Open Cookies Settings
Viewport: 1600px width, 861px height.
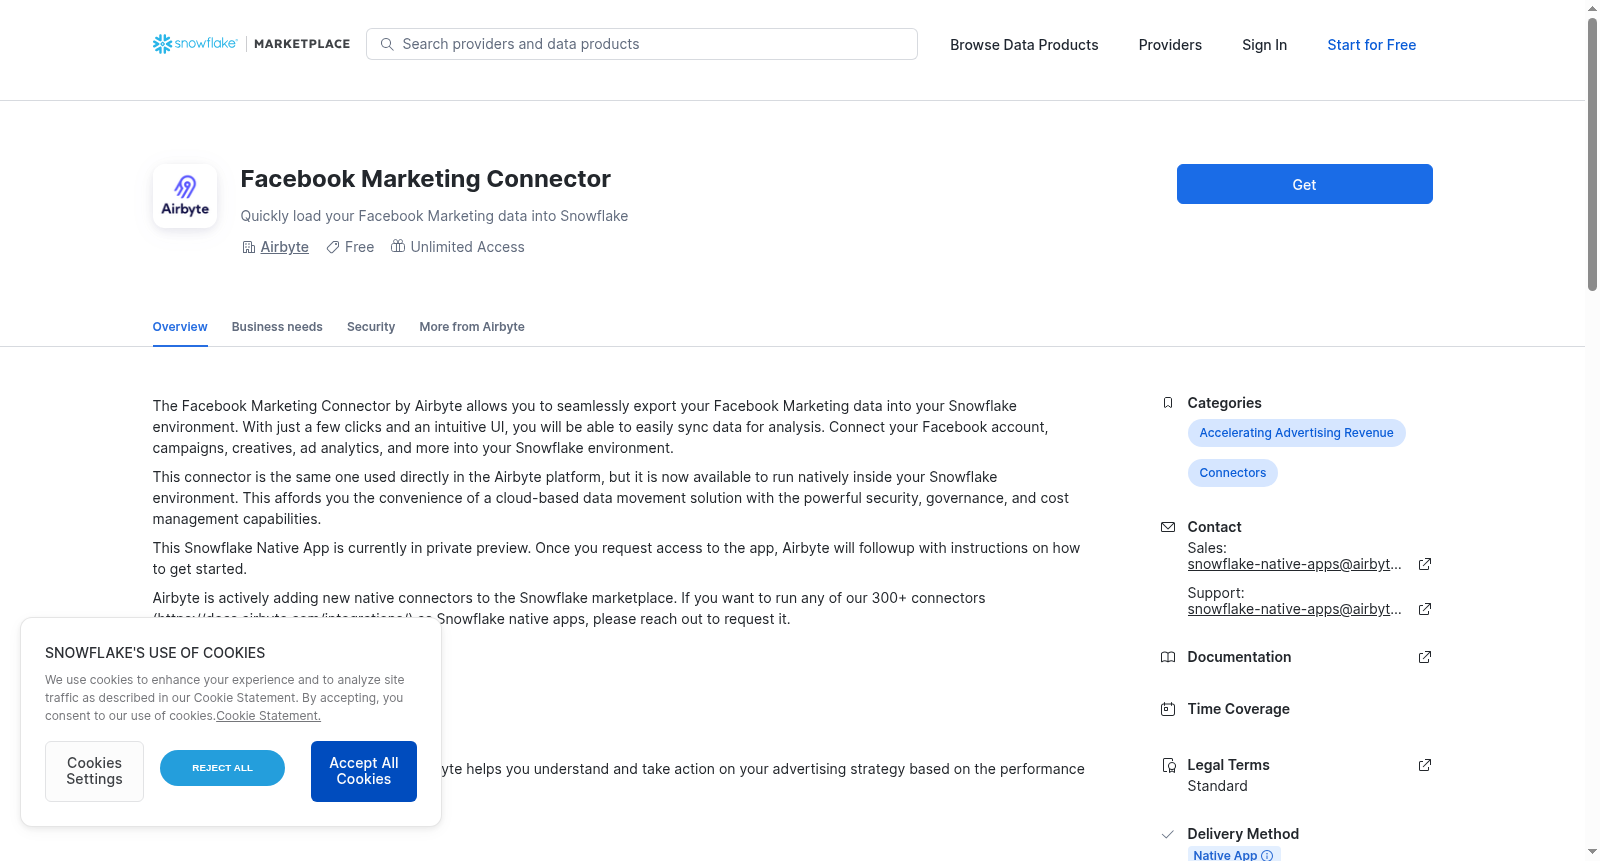pos(94,771)
